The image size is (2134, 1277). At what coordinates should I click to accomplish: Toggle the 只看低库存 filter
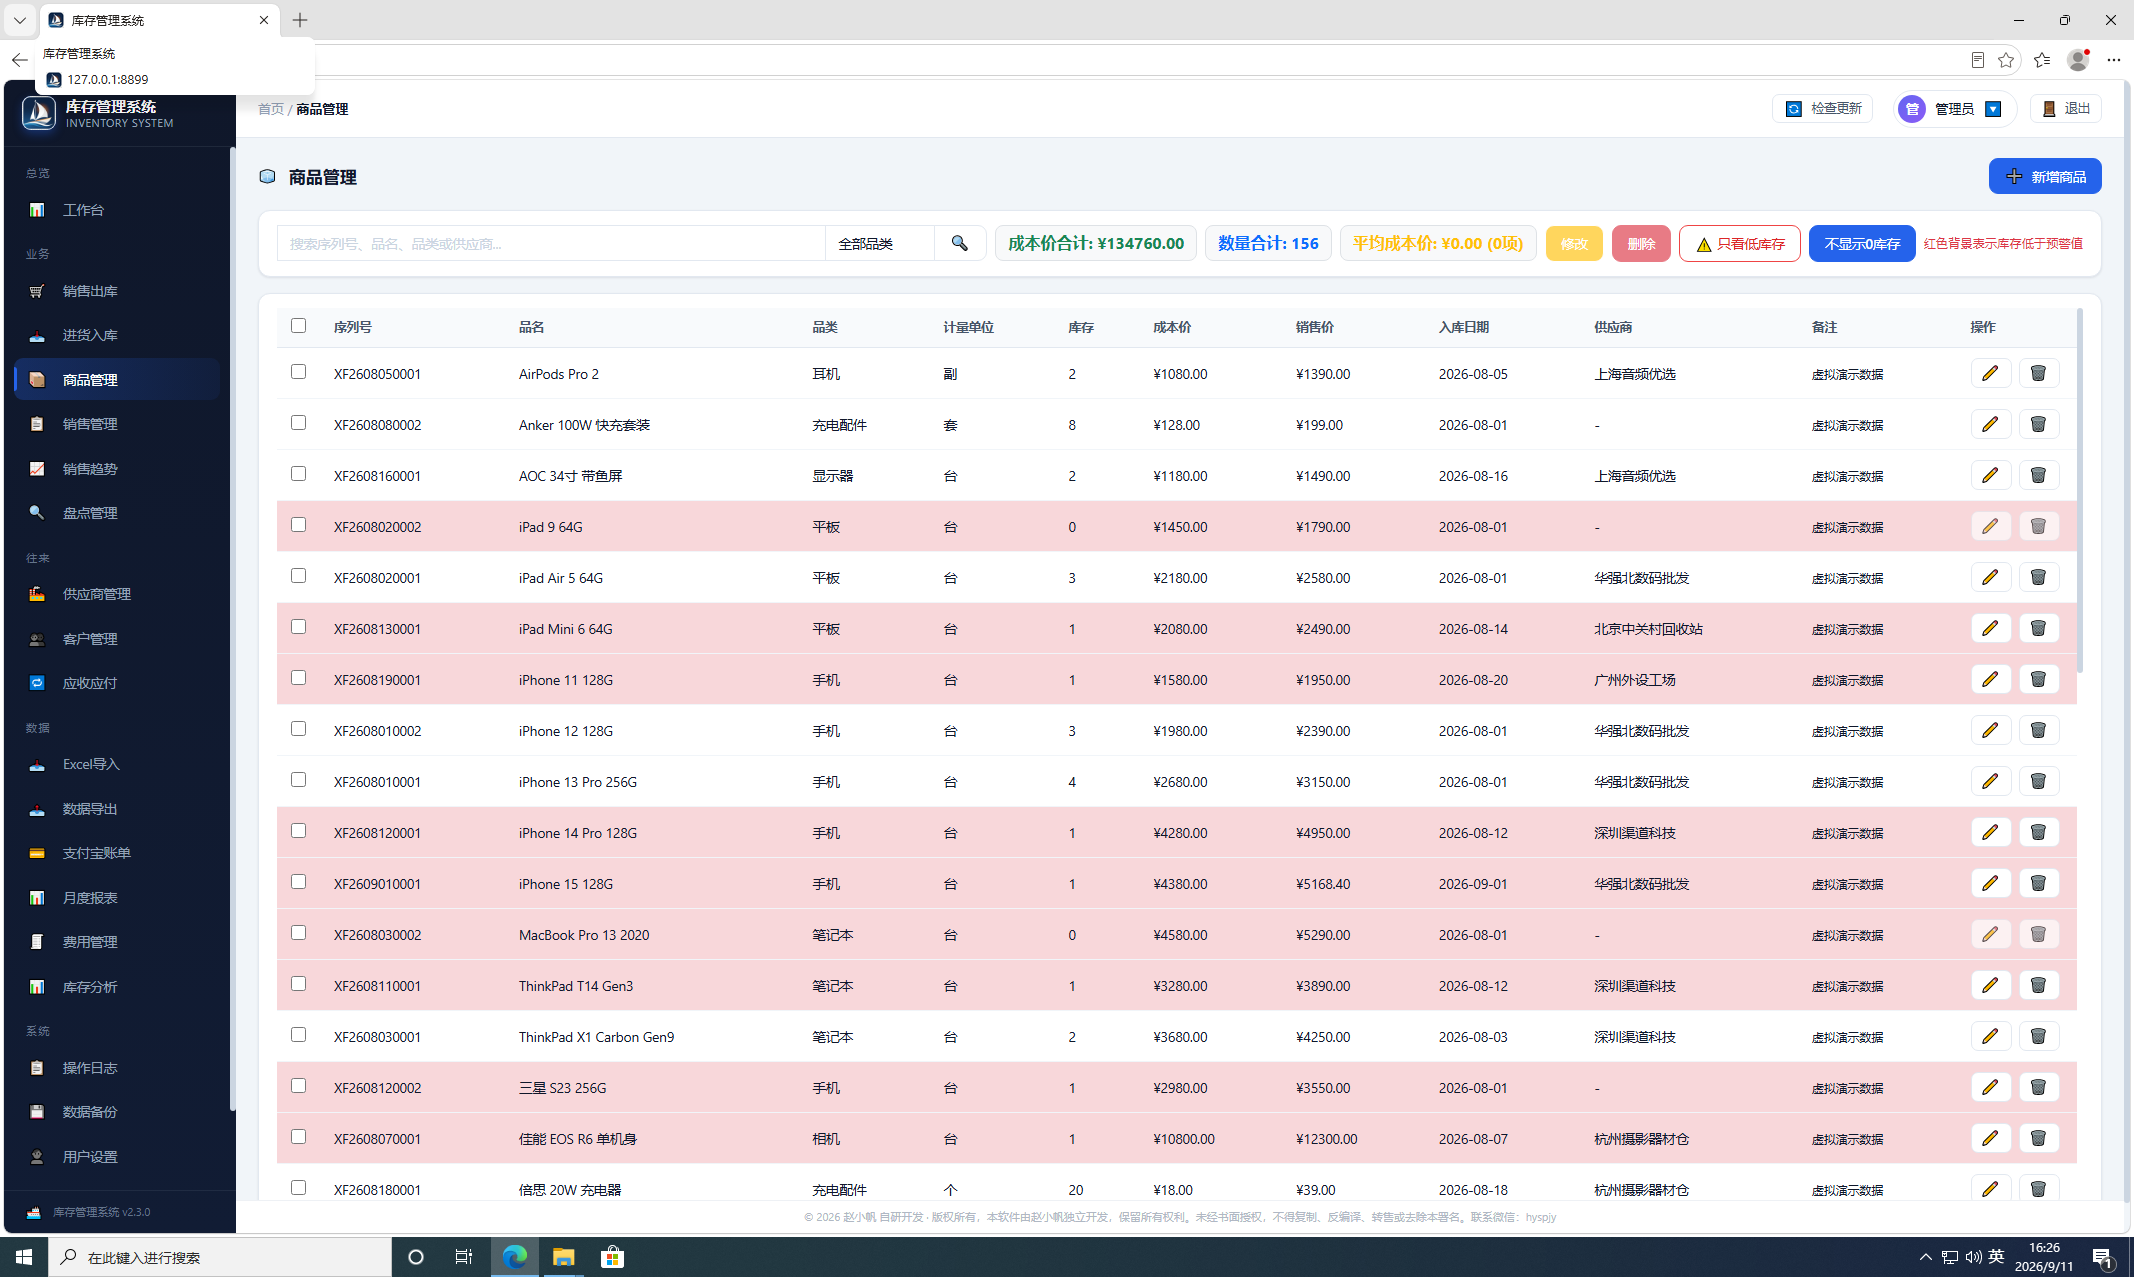pos(1740,243)
